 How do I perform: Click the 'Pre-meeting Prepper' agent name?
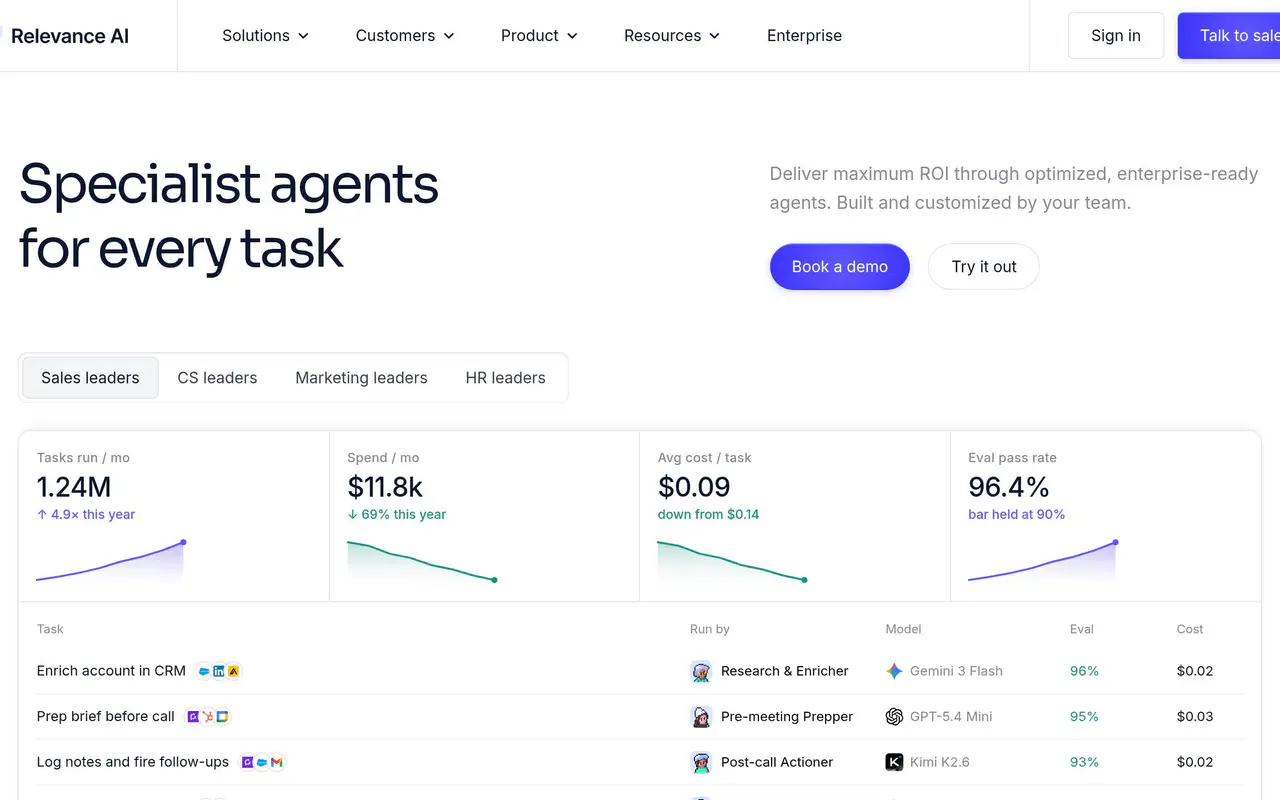click(787, 717)
